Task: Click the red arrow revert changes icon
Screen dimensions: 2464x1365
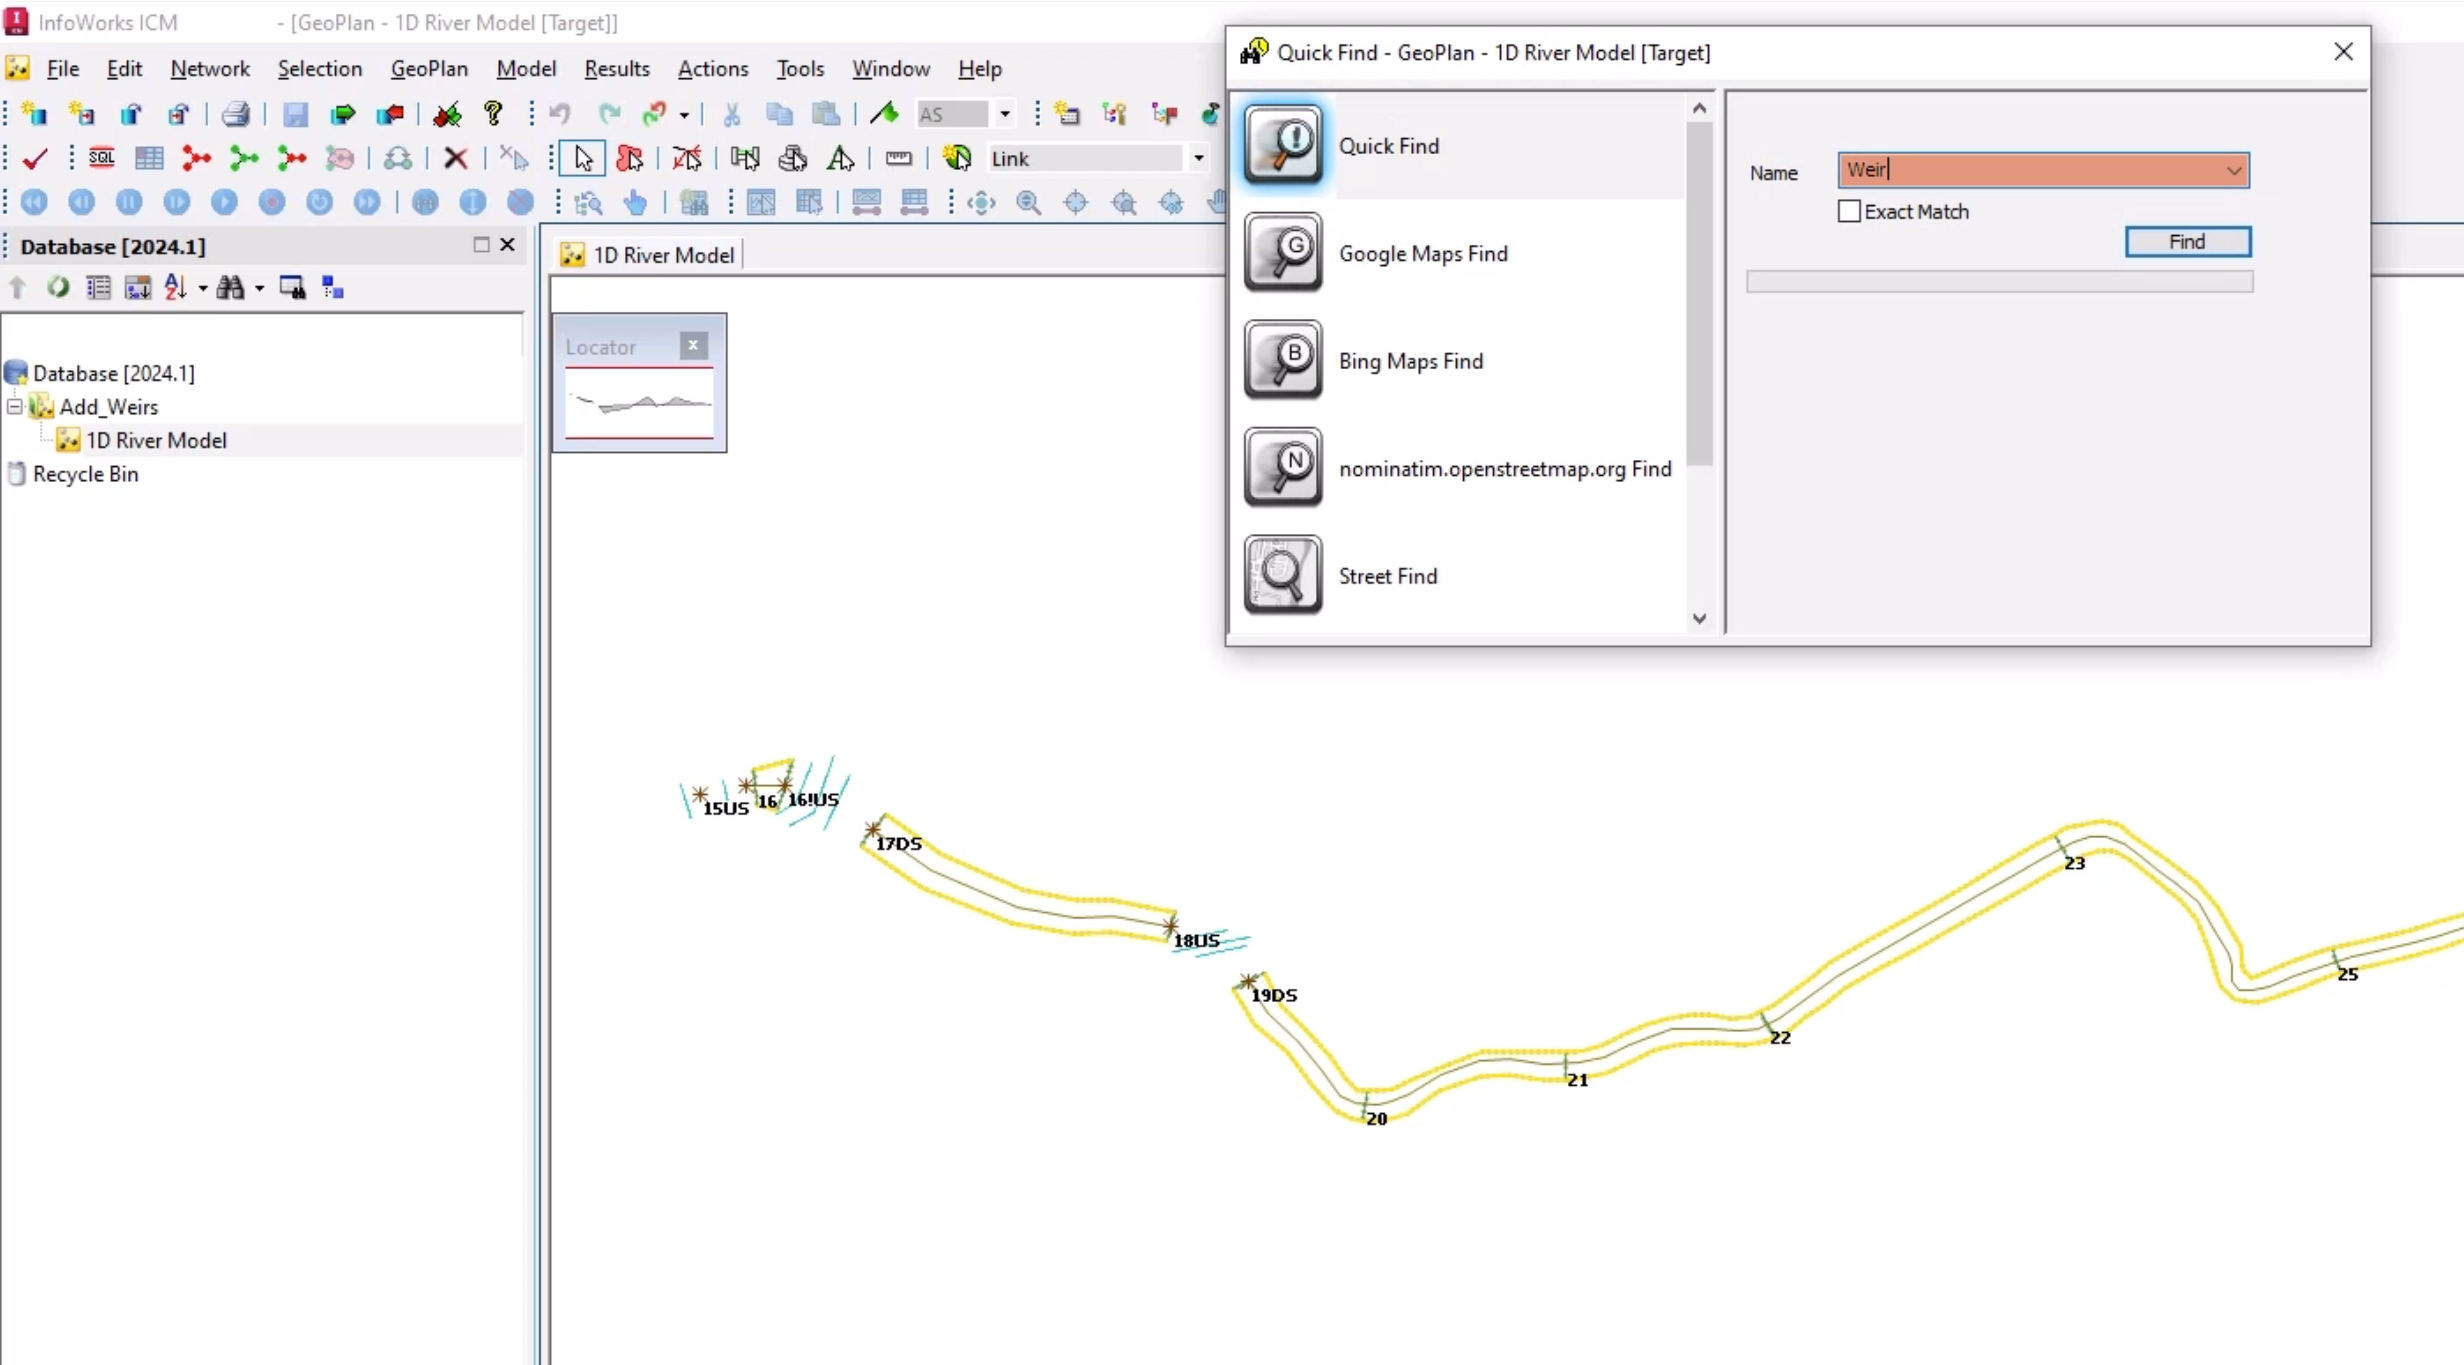Action: click(390, 114)
